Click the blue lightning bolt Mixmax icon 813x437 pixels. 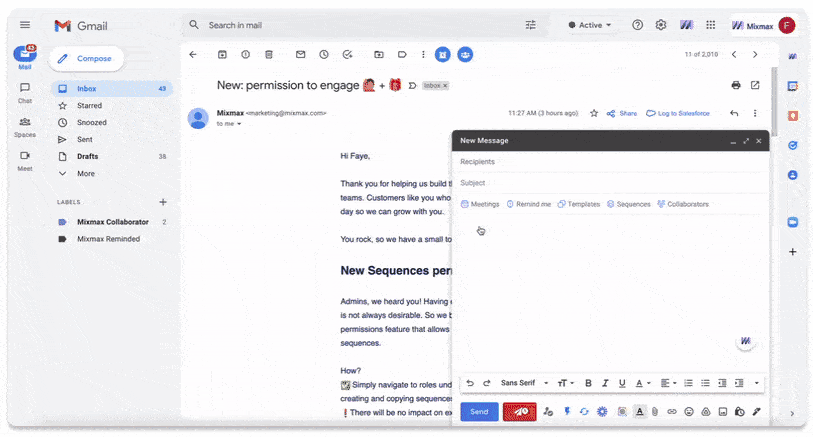(x=567, y=412)
